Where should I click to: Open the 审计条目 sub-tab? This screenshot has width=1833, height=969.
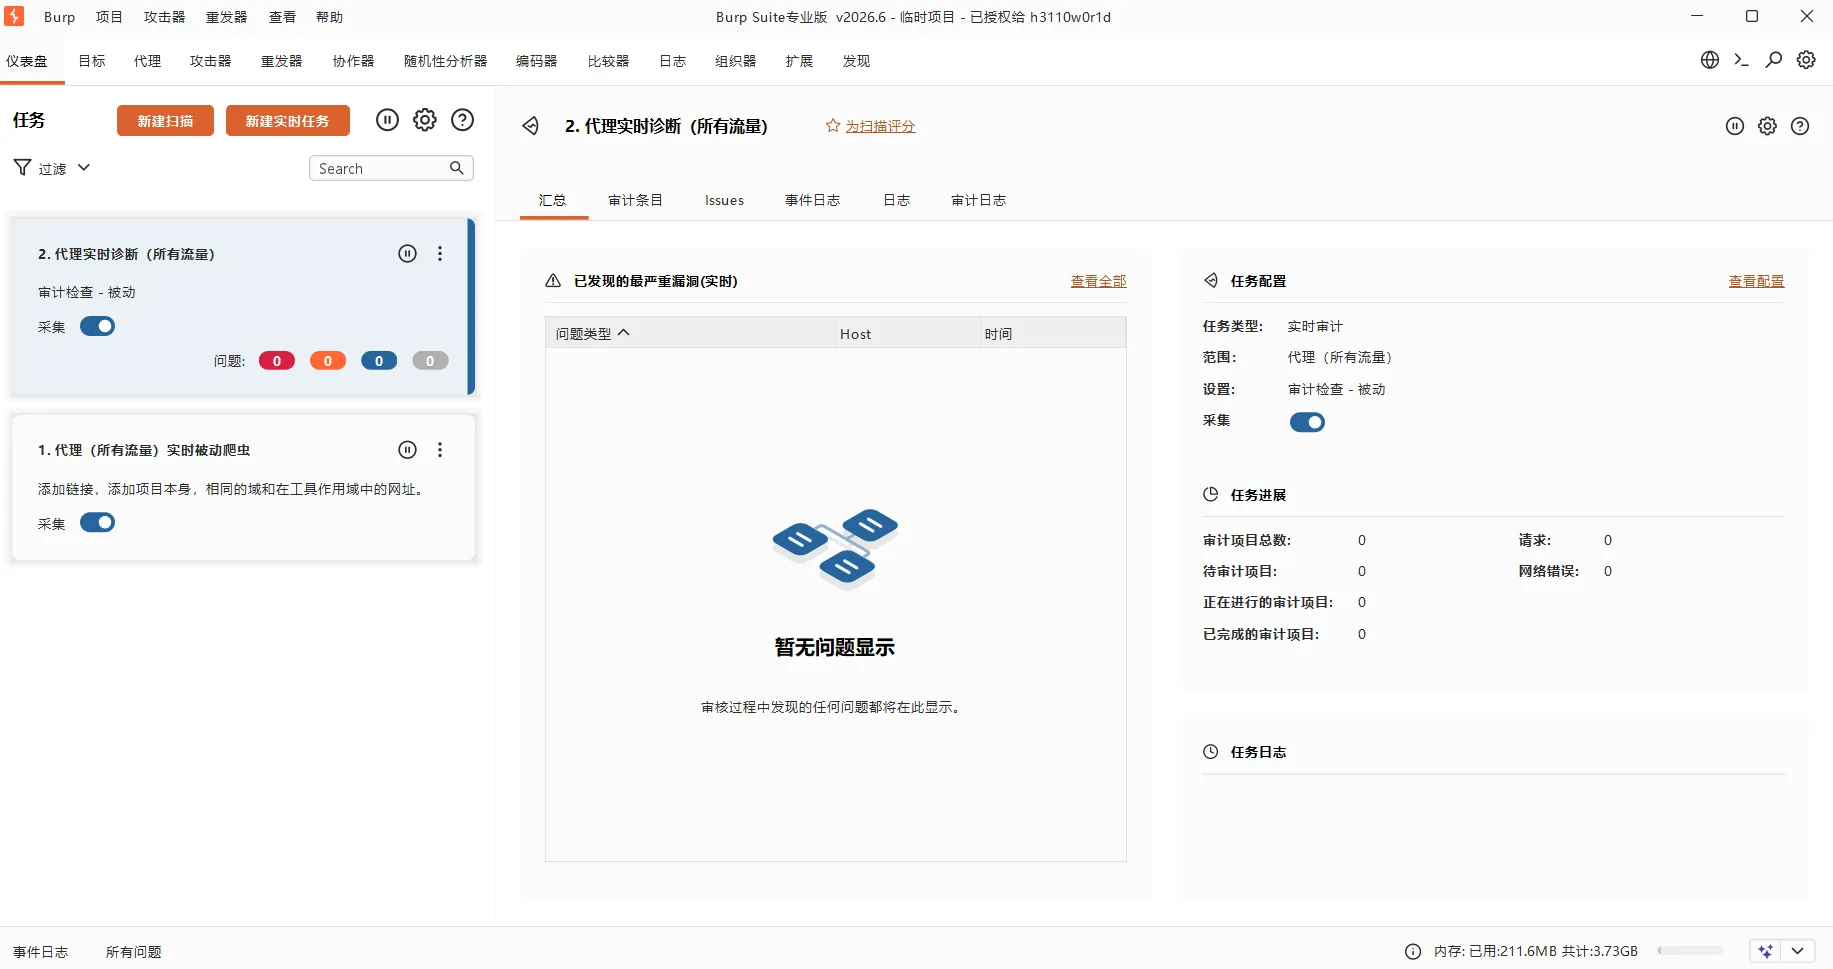[635, 200]
